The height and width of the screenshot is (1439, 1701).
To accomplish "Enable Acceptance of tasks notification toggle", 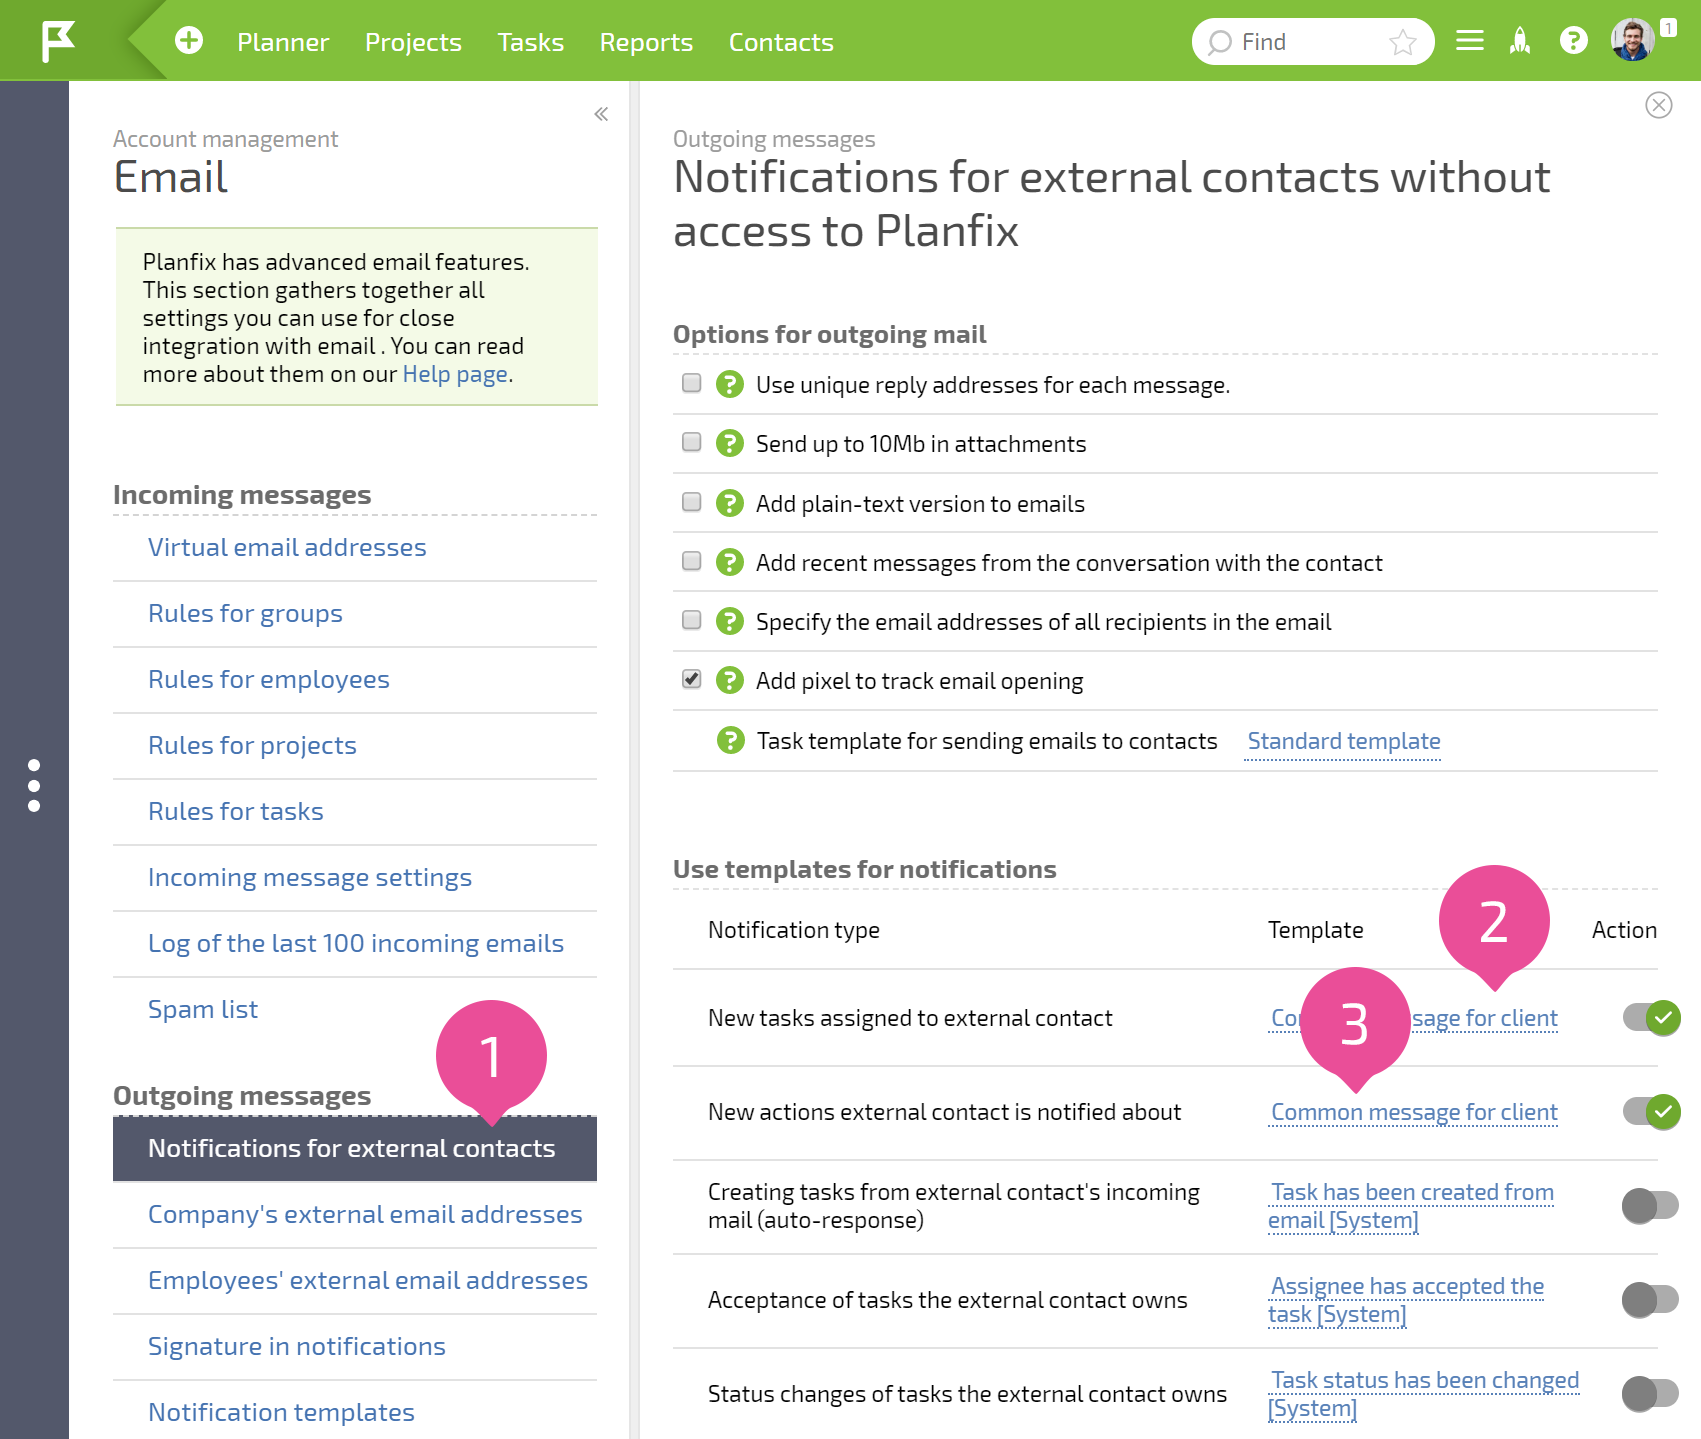I will pyautogui.click(x=1650, y=1300).
